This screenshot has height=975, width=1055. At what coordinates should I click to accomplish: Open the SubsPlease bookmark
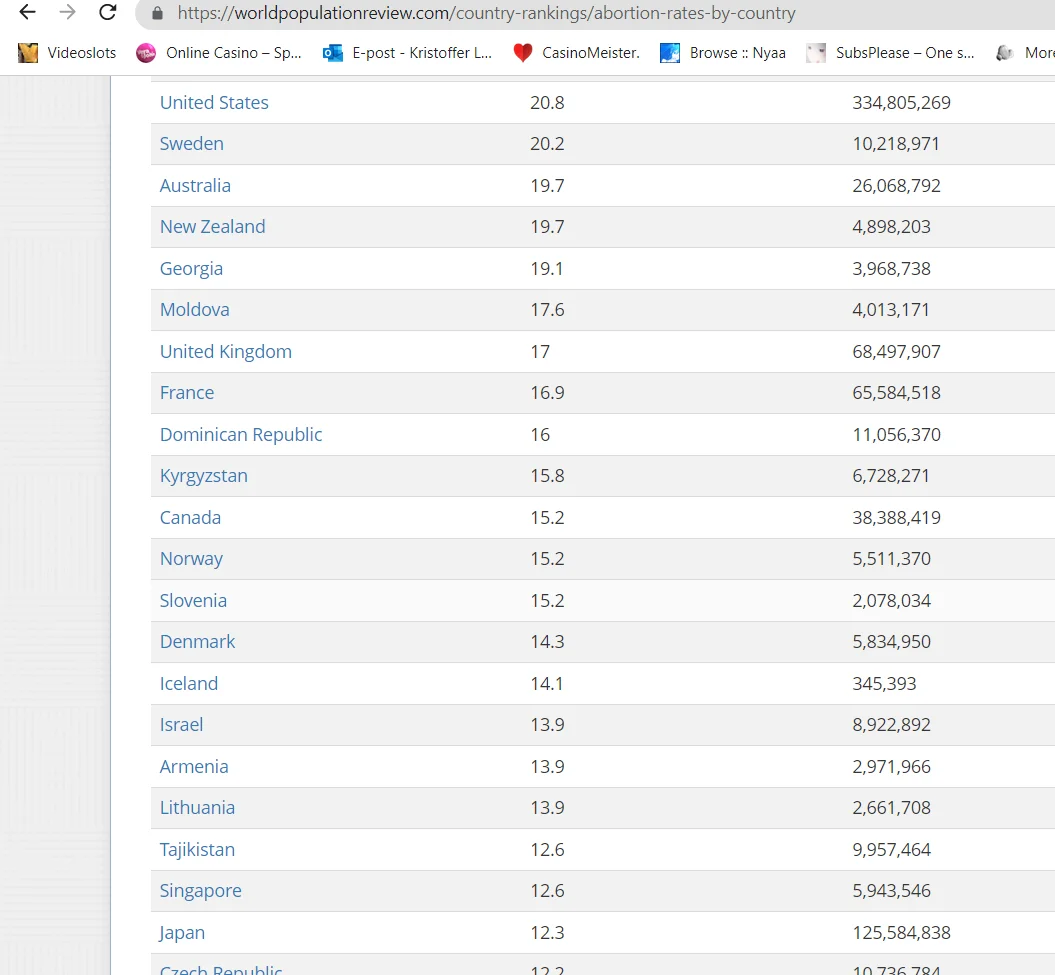pyautogui.click(x=890, y=52)
